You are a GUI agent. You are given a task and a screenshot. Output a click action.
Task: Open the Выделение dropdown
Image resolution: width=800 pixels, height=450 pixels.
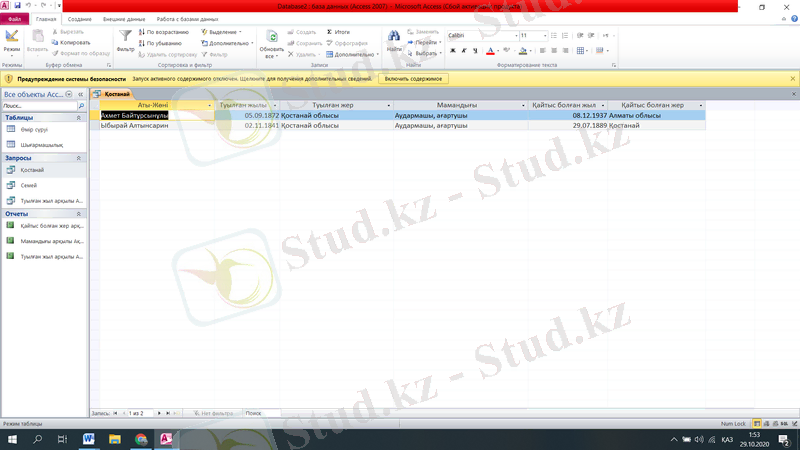(222, 32)
